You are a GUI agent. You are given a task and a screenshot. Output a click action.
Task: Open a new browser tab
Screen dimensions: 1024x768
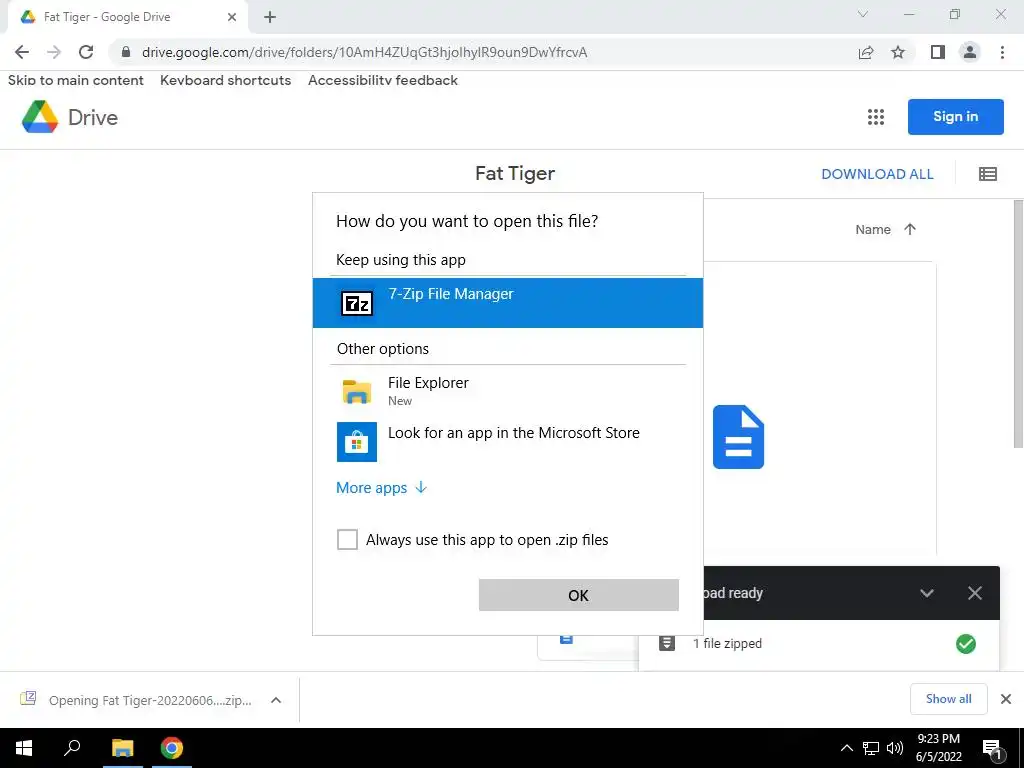270,17
